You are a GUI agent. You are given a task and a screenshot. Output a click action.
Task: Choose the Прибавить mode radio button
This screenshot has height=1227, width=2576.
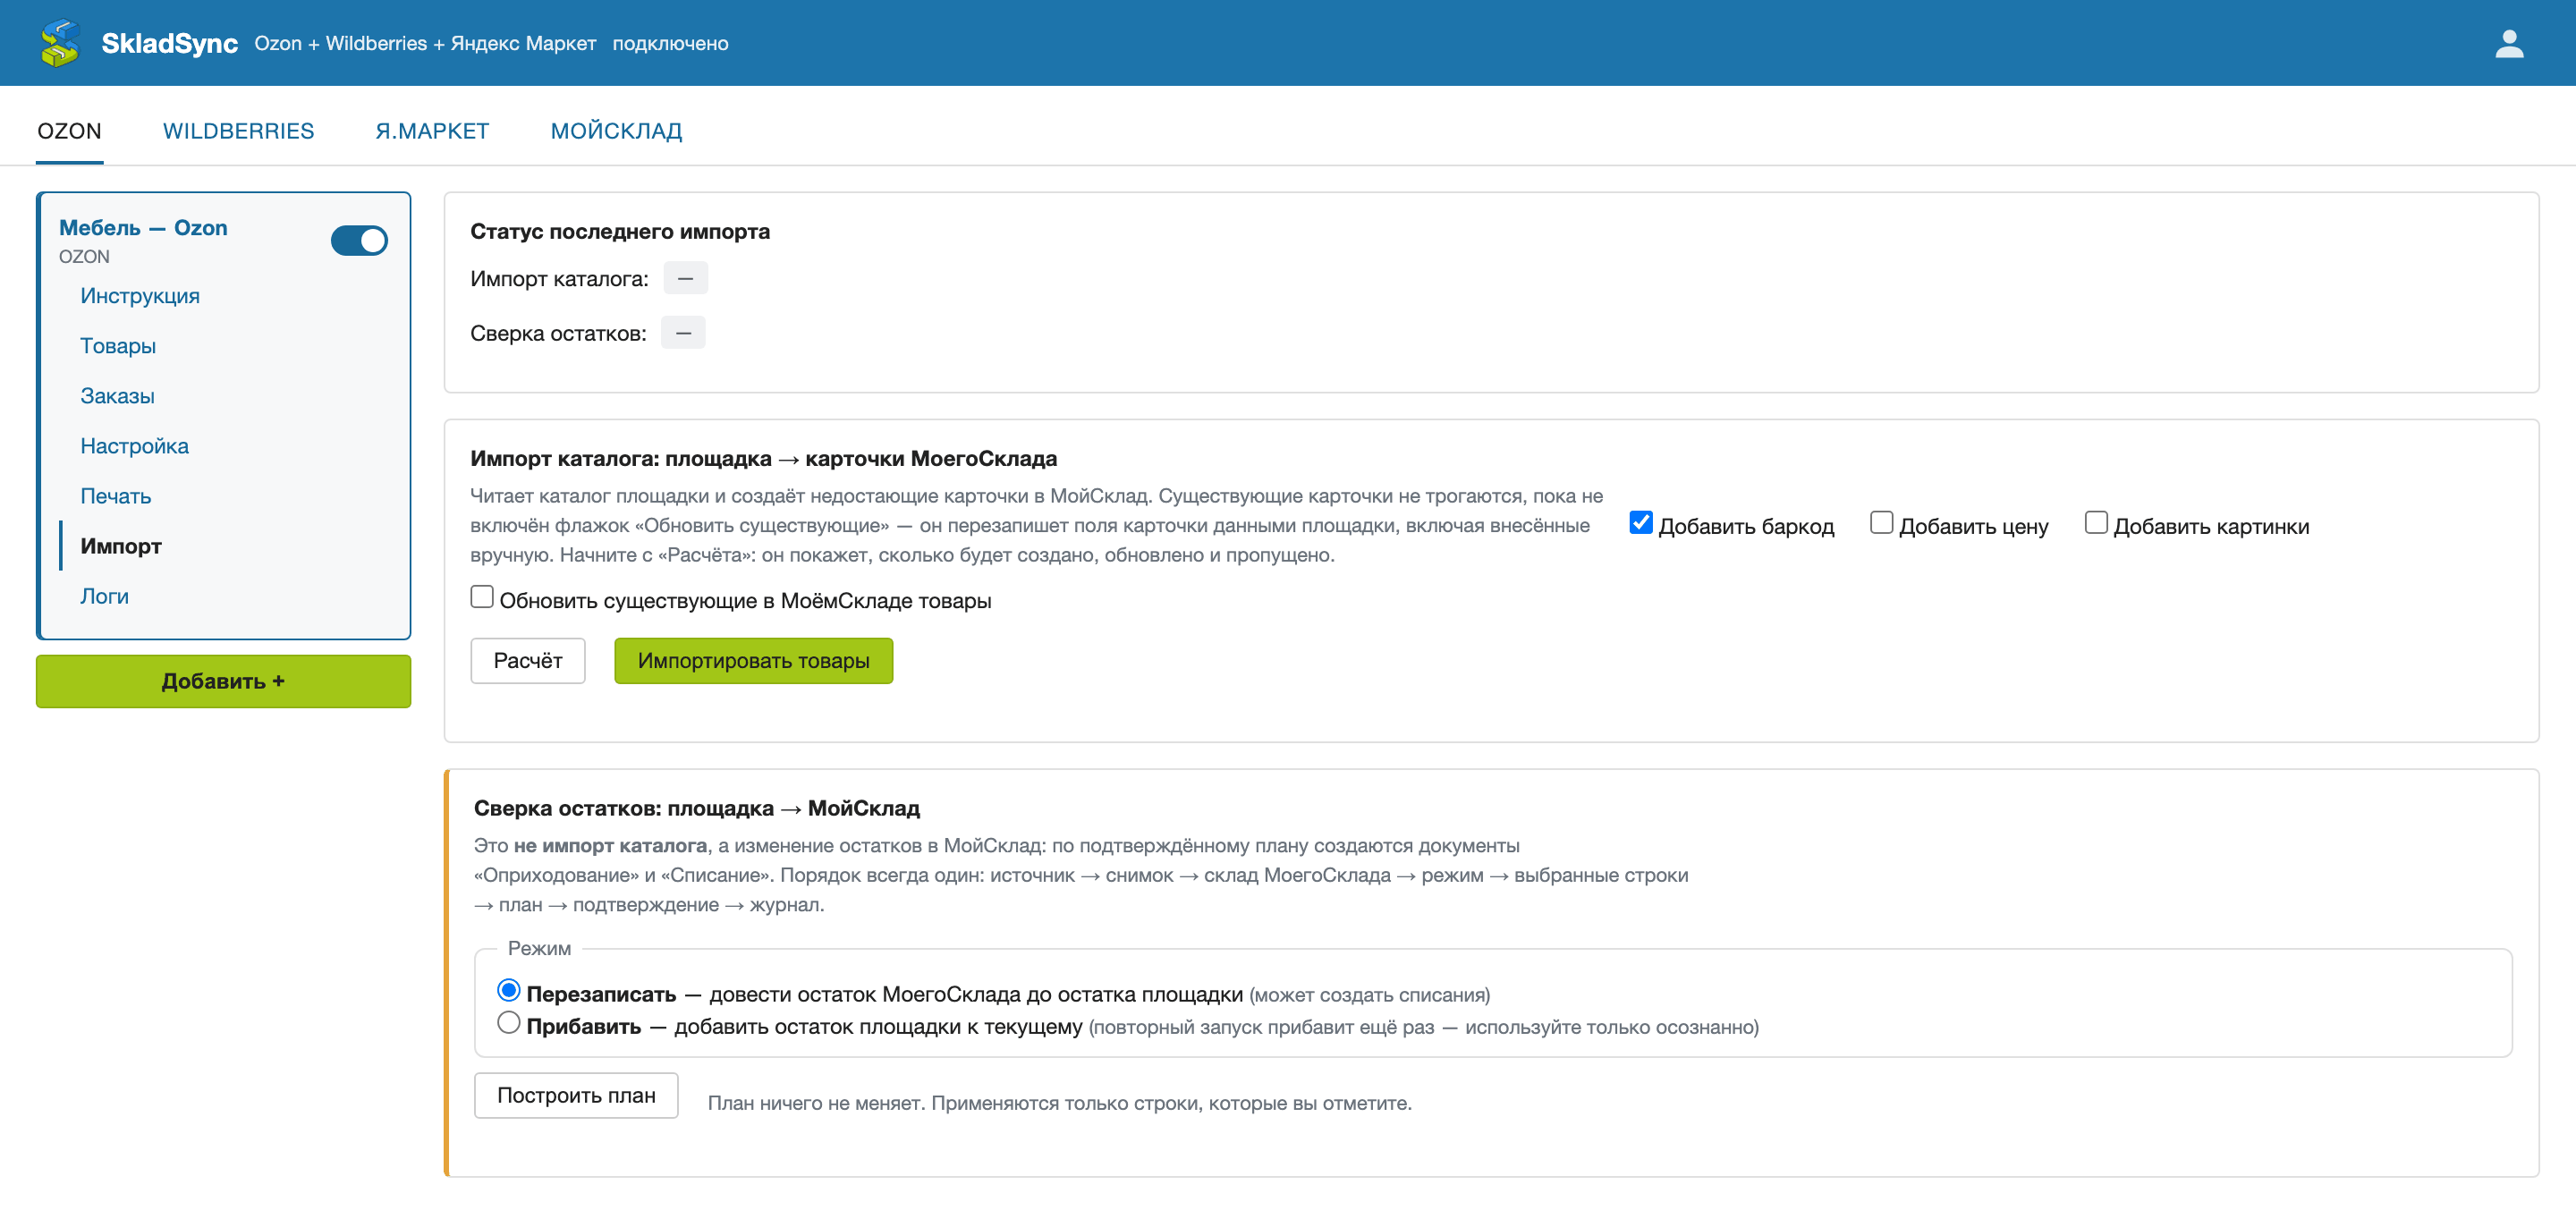tap(509, 1023)
